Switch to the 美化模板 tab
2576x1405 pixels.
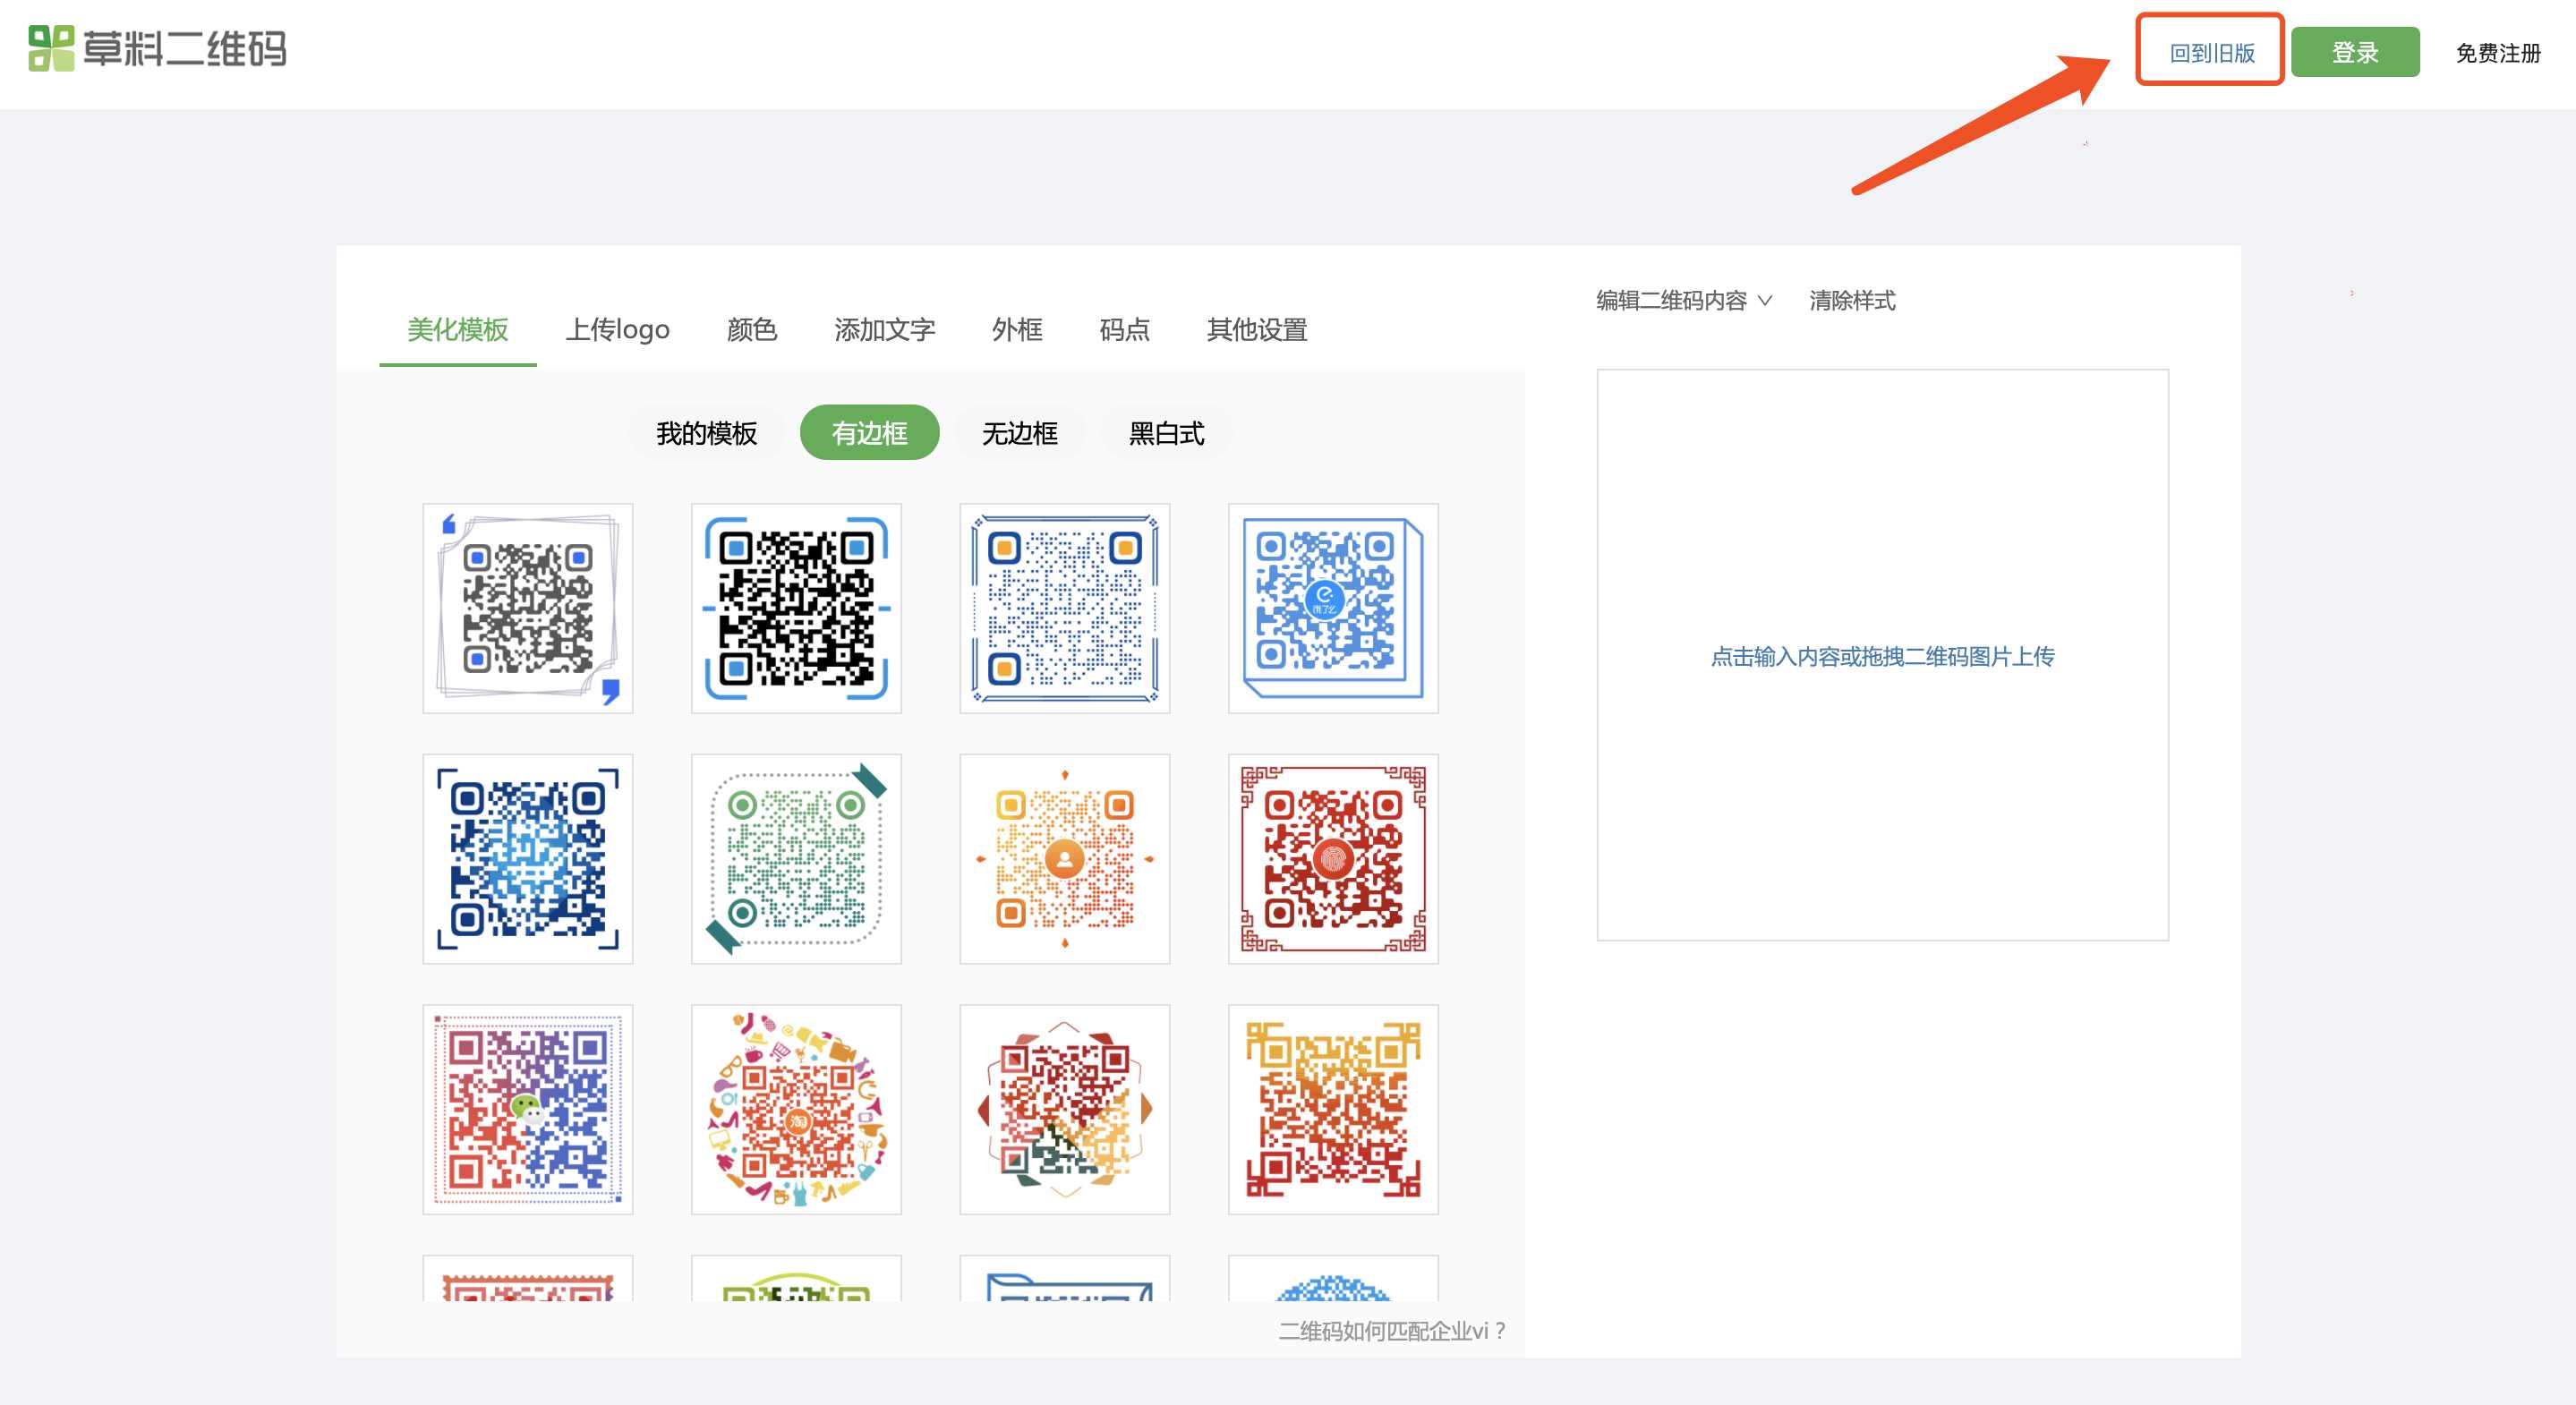[458, 329]
